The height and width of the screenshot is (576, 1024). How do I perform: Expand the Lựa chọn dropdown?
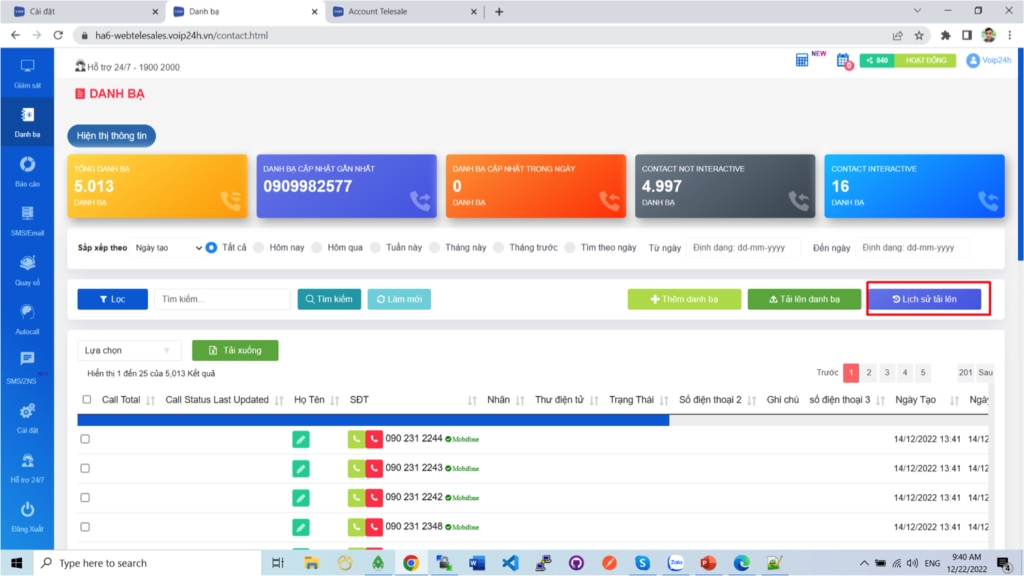tap(129, 350)
